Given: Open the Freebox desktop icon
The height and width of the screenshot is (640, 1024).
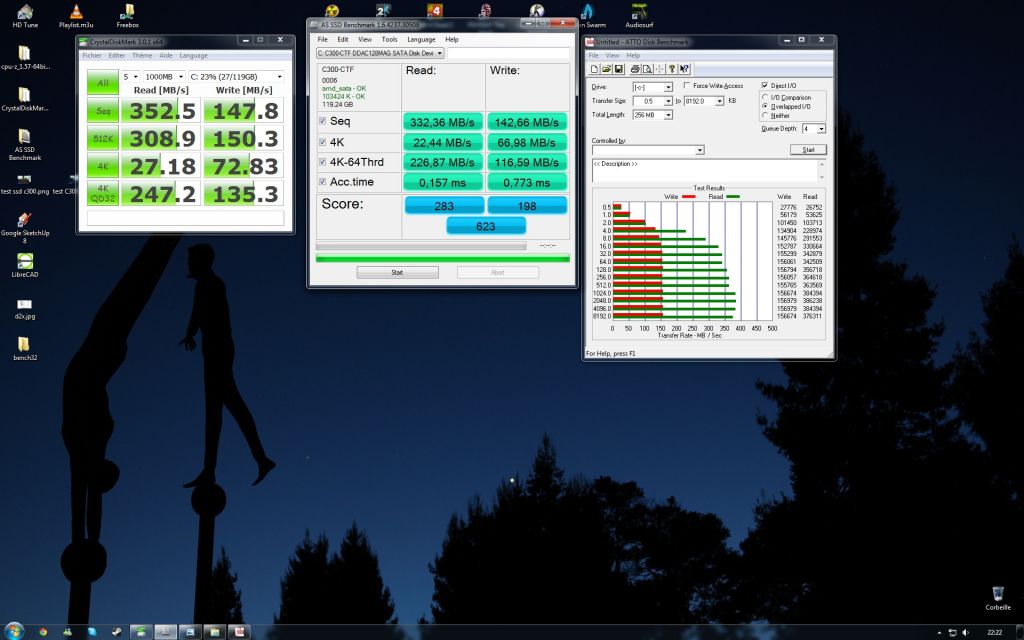Looking at the screenshot, I should [127, 16].
